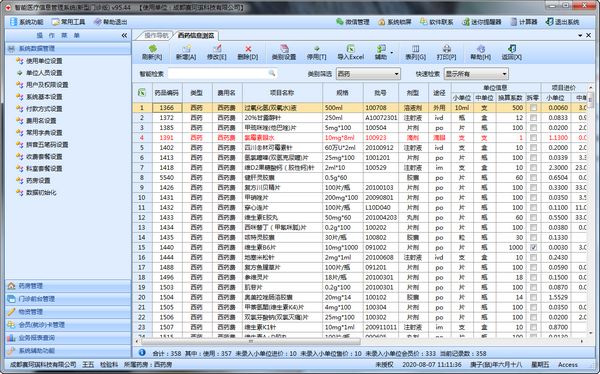Click the 返回[X] return icon
Screen dimensions: 600x374
point(512,49)
